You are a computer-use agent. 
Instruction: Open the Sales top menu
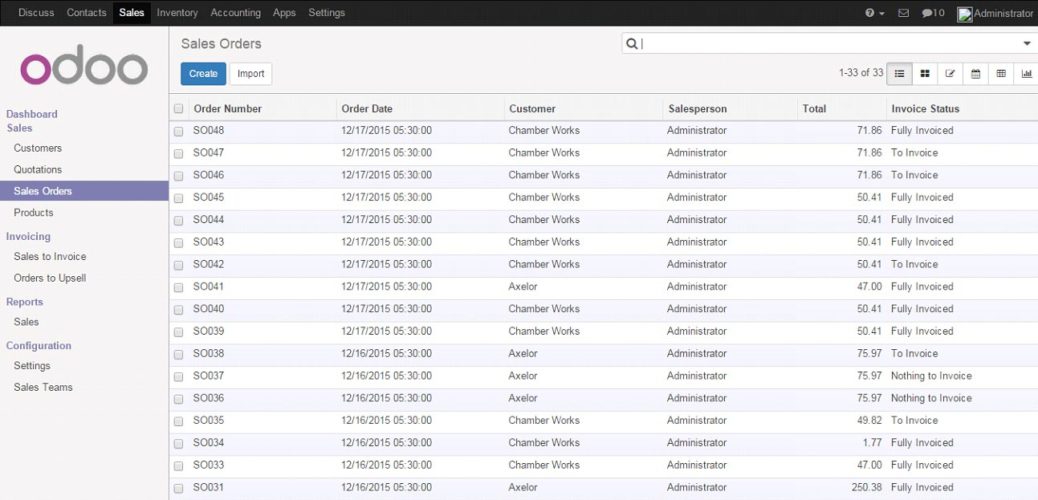(x=132, y=13)
